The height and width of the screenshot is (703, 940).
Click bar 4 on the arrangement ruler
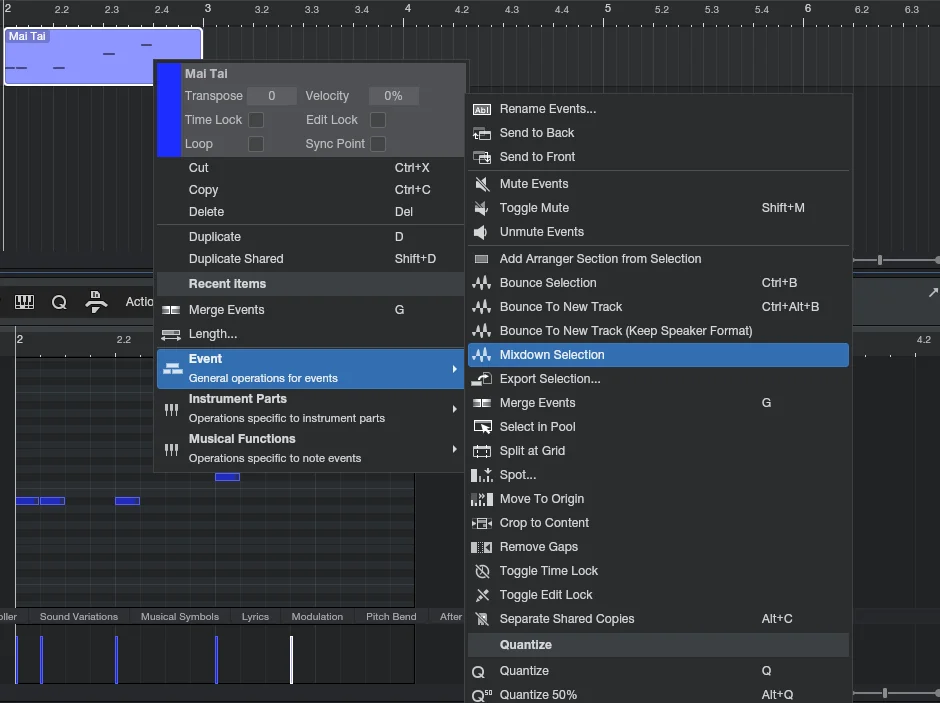point(408,8)
